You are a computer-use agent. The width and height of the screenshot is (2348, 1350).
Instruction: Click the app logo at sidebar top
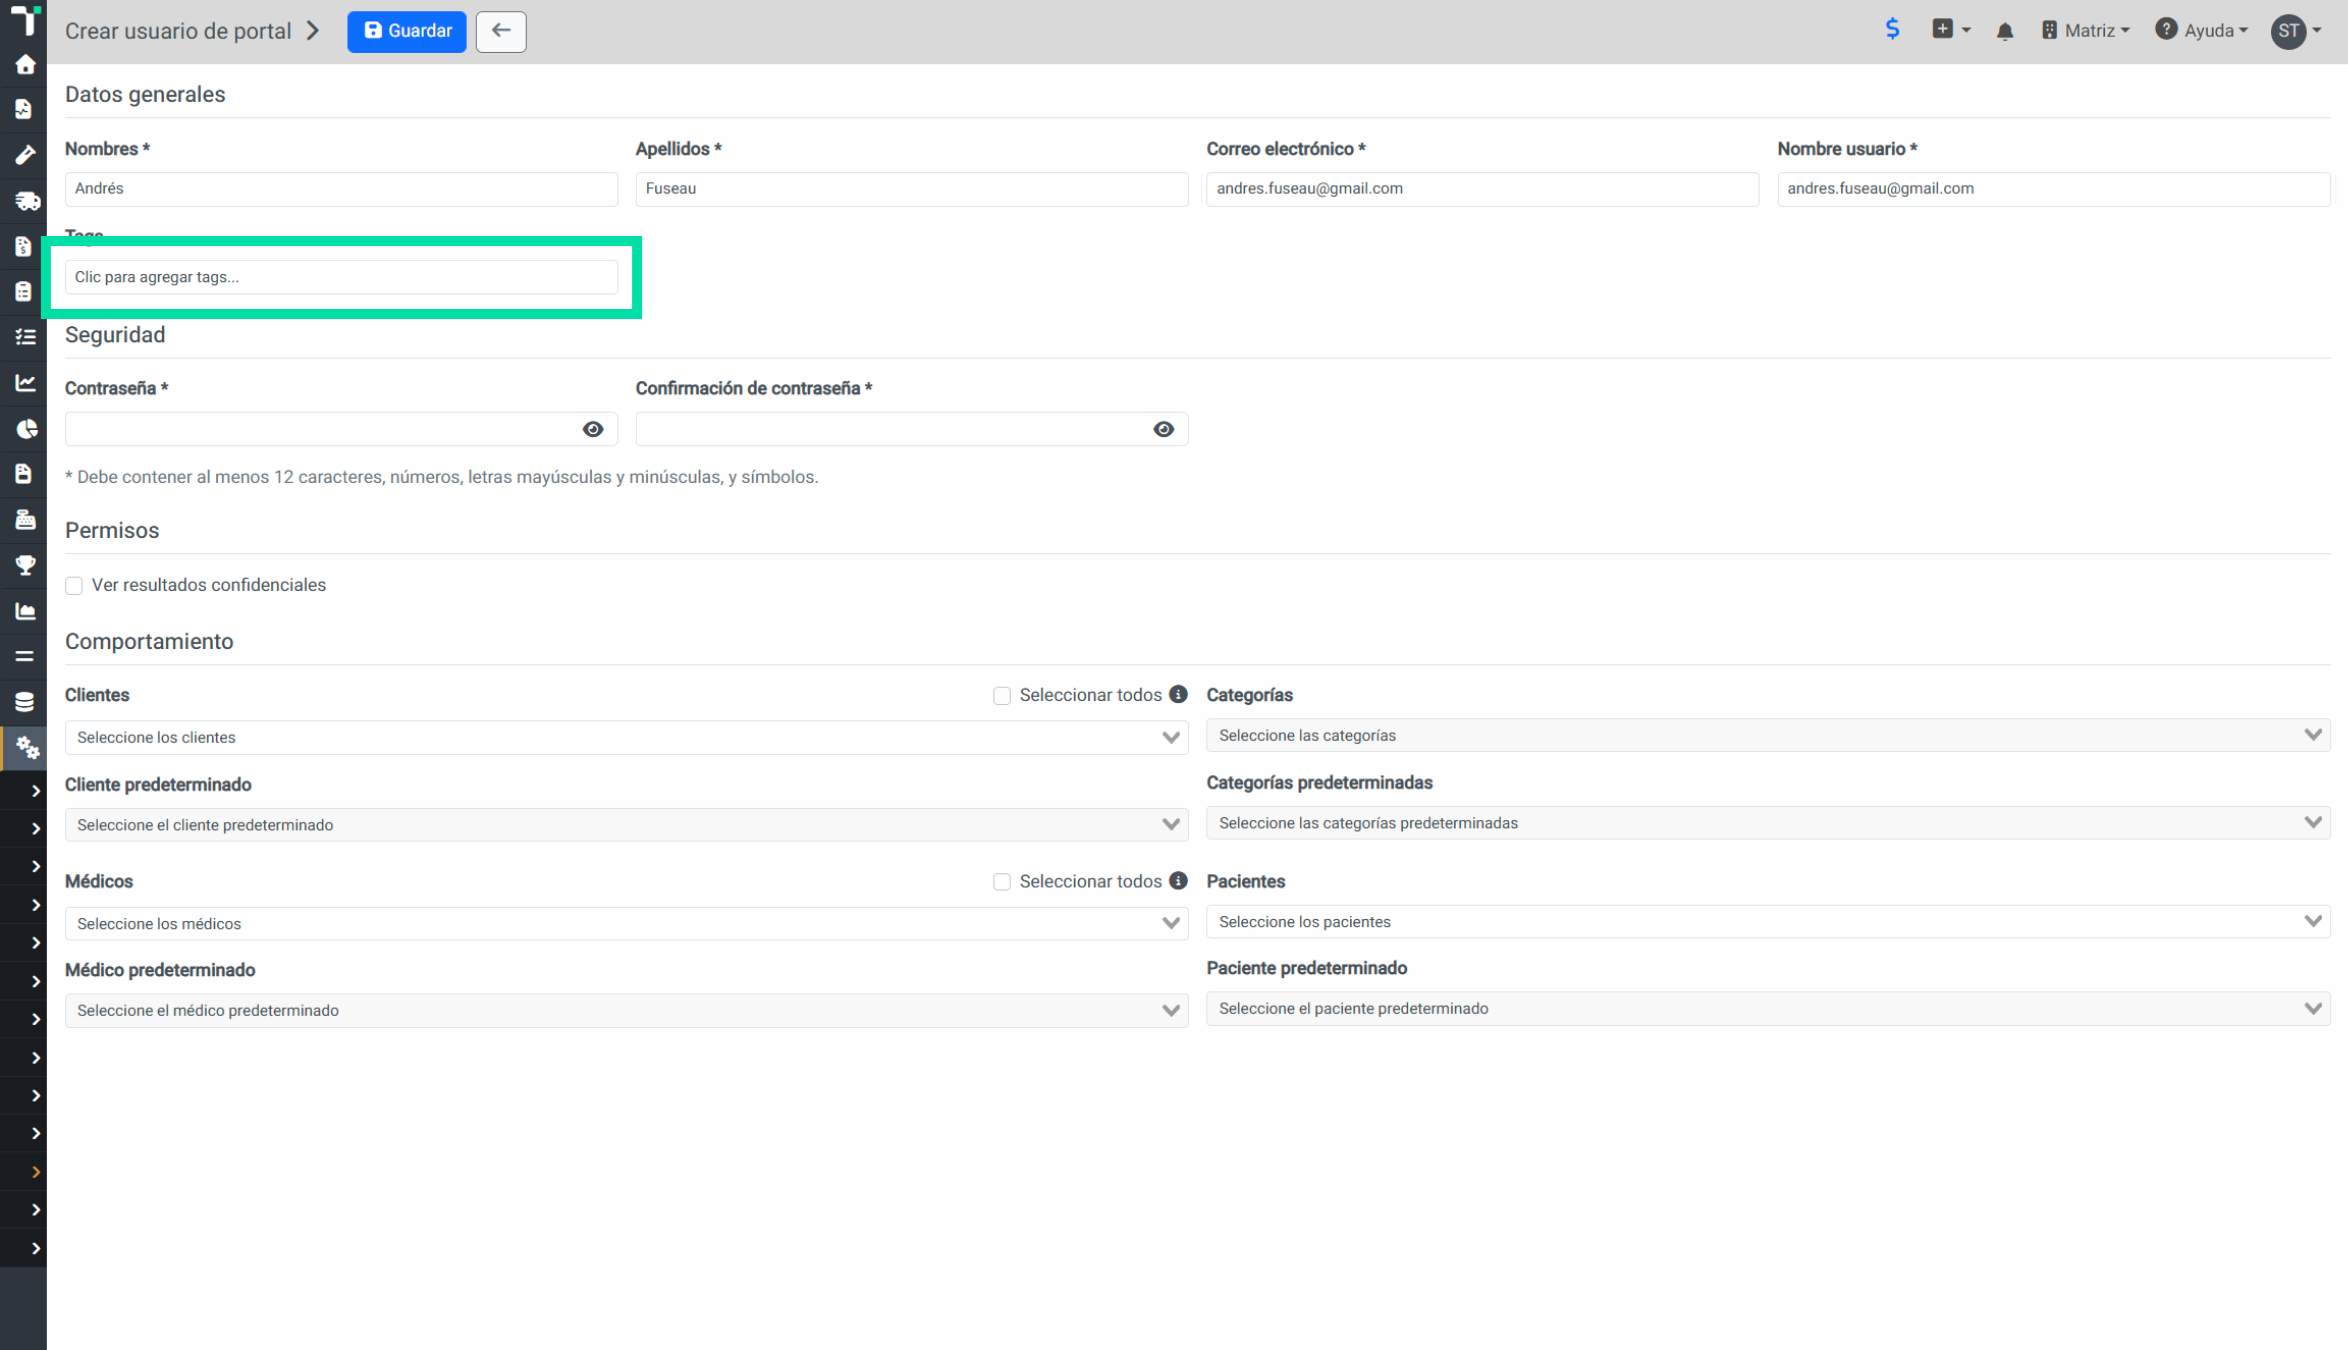[25, 20]
